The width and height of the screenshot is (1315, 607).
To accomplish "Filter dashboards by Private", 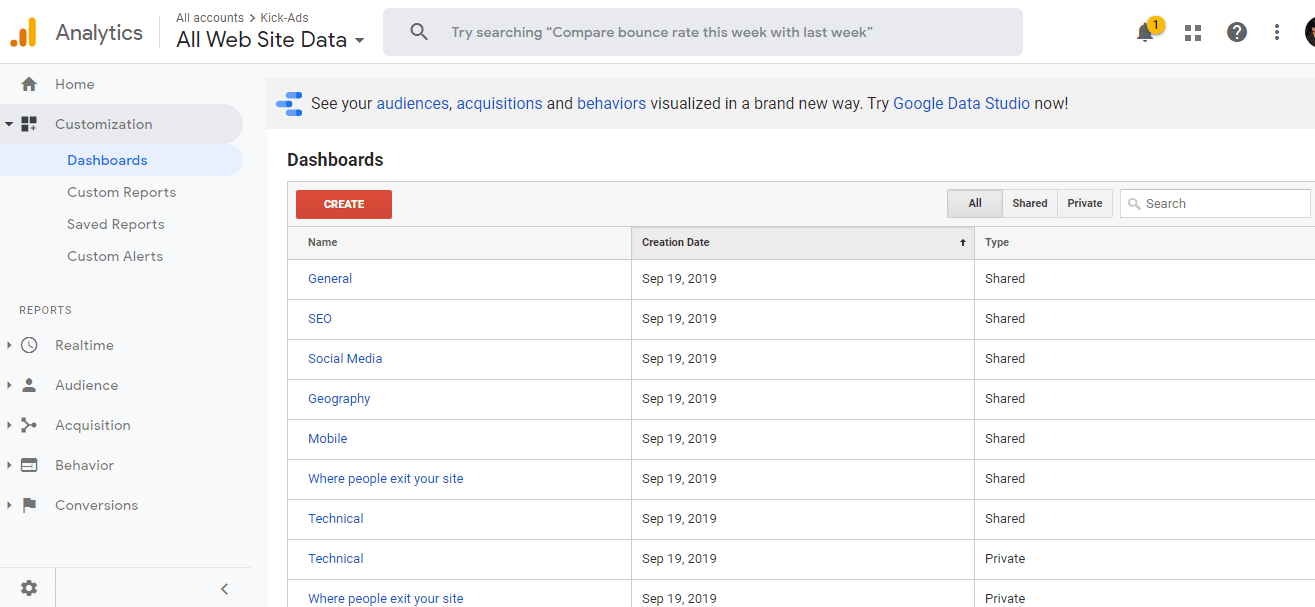I will 1084,203.
